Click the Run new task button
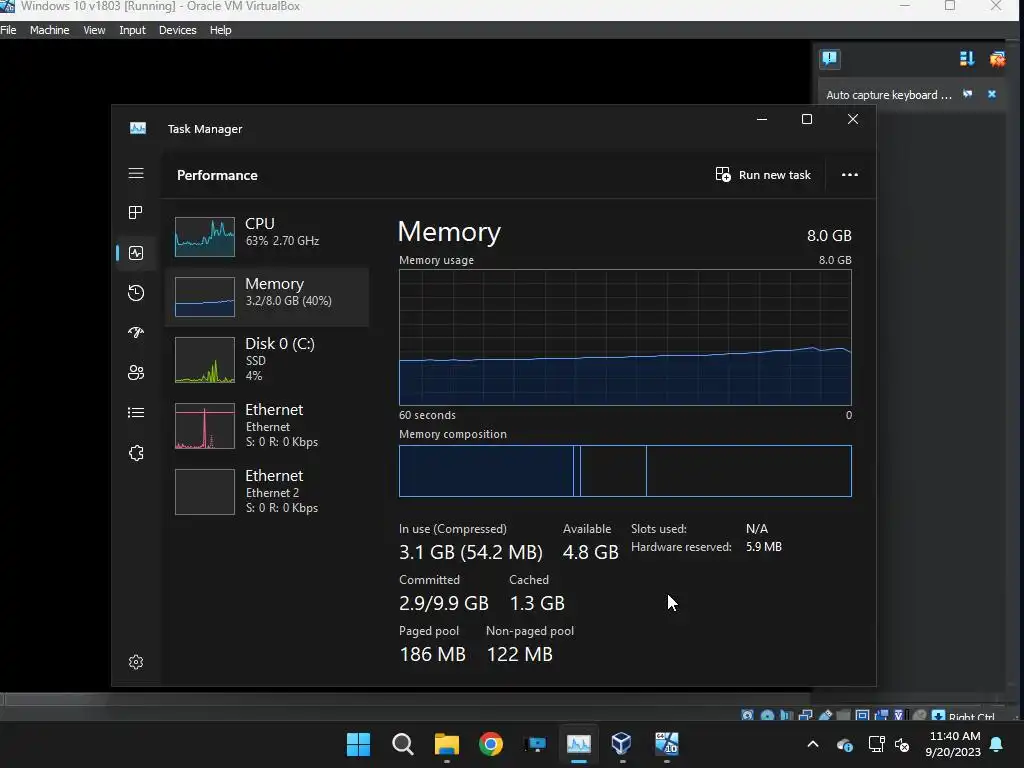 (x=763, y=175)
